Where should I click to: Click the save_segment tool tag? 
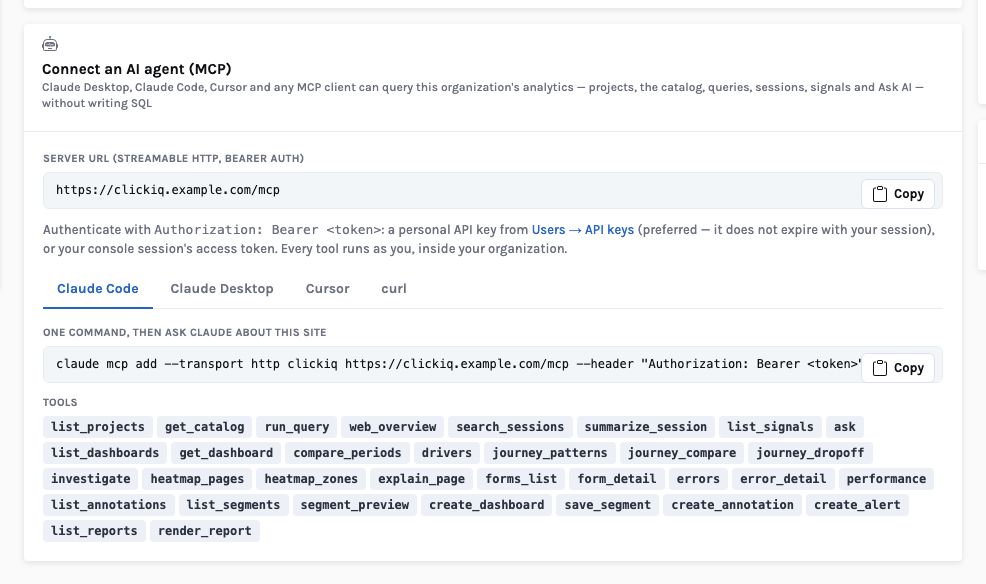[607, 505]
